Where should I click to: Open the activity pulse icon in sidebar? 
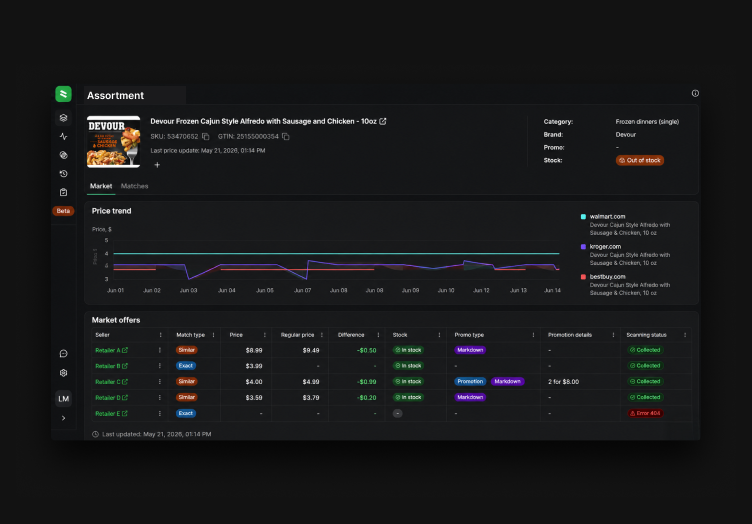[x=63, y=137]
